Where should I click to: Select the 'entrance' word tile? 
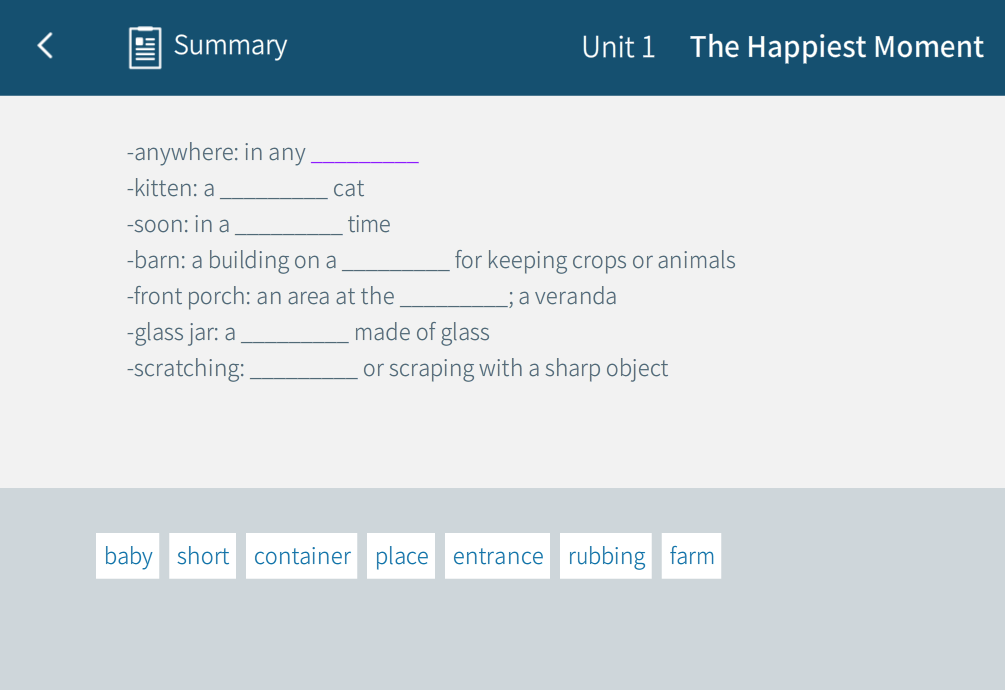point(498,556)
